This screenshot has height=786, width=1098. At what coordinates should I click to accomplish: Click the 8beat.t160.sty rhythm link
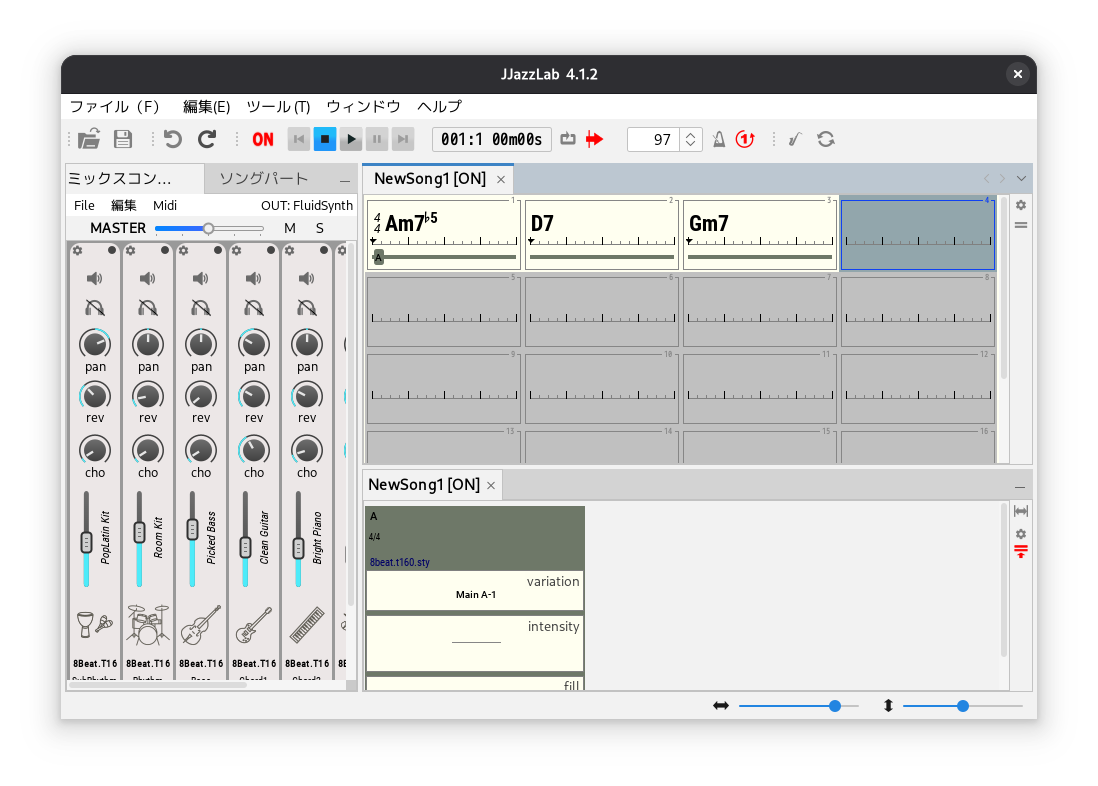click(x=400, y=562)
